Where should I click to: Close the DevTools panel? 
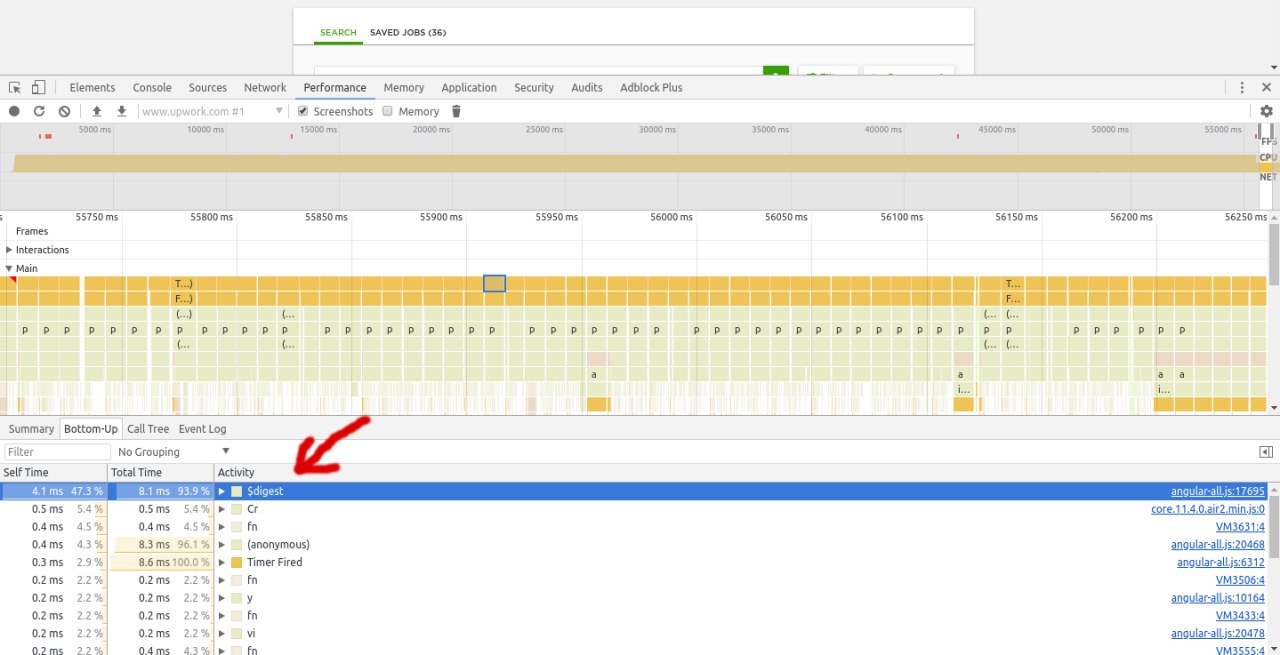tap(1266, 88)
